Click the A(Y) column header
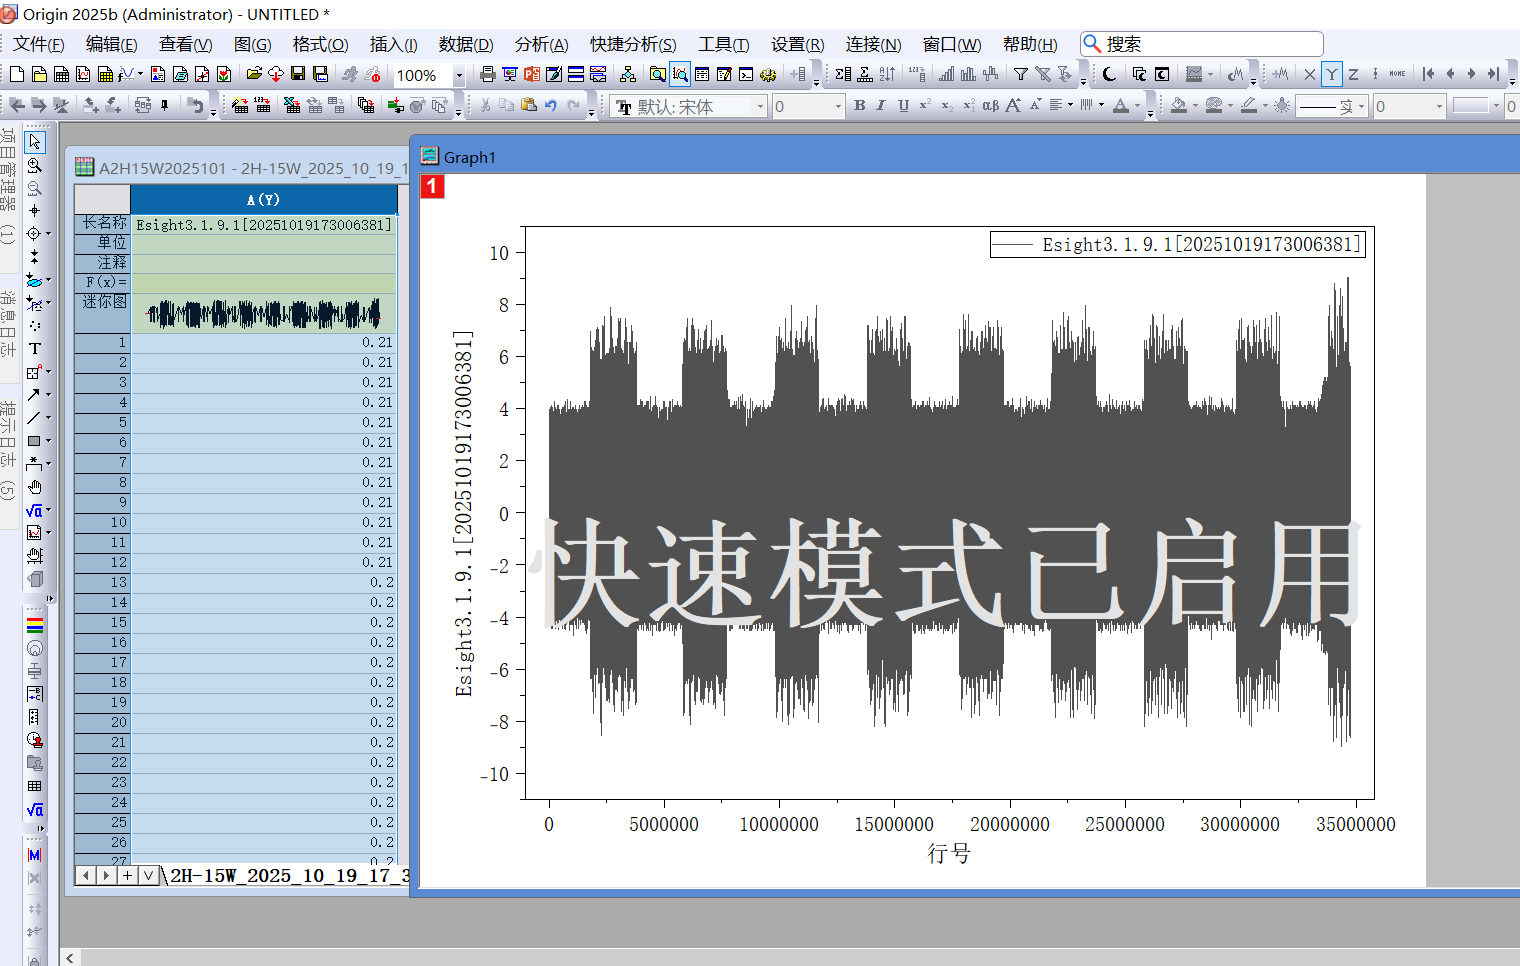The height and width of the screenshot is (966, 1520). pos(263,200)
